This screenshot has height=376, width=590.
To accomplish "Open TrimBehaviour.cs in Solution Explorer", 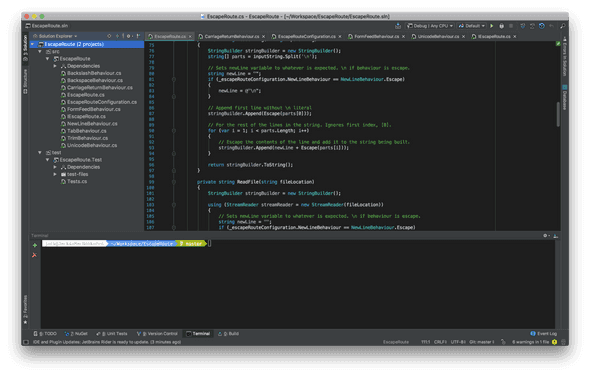I will [x=84, y=138].
